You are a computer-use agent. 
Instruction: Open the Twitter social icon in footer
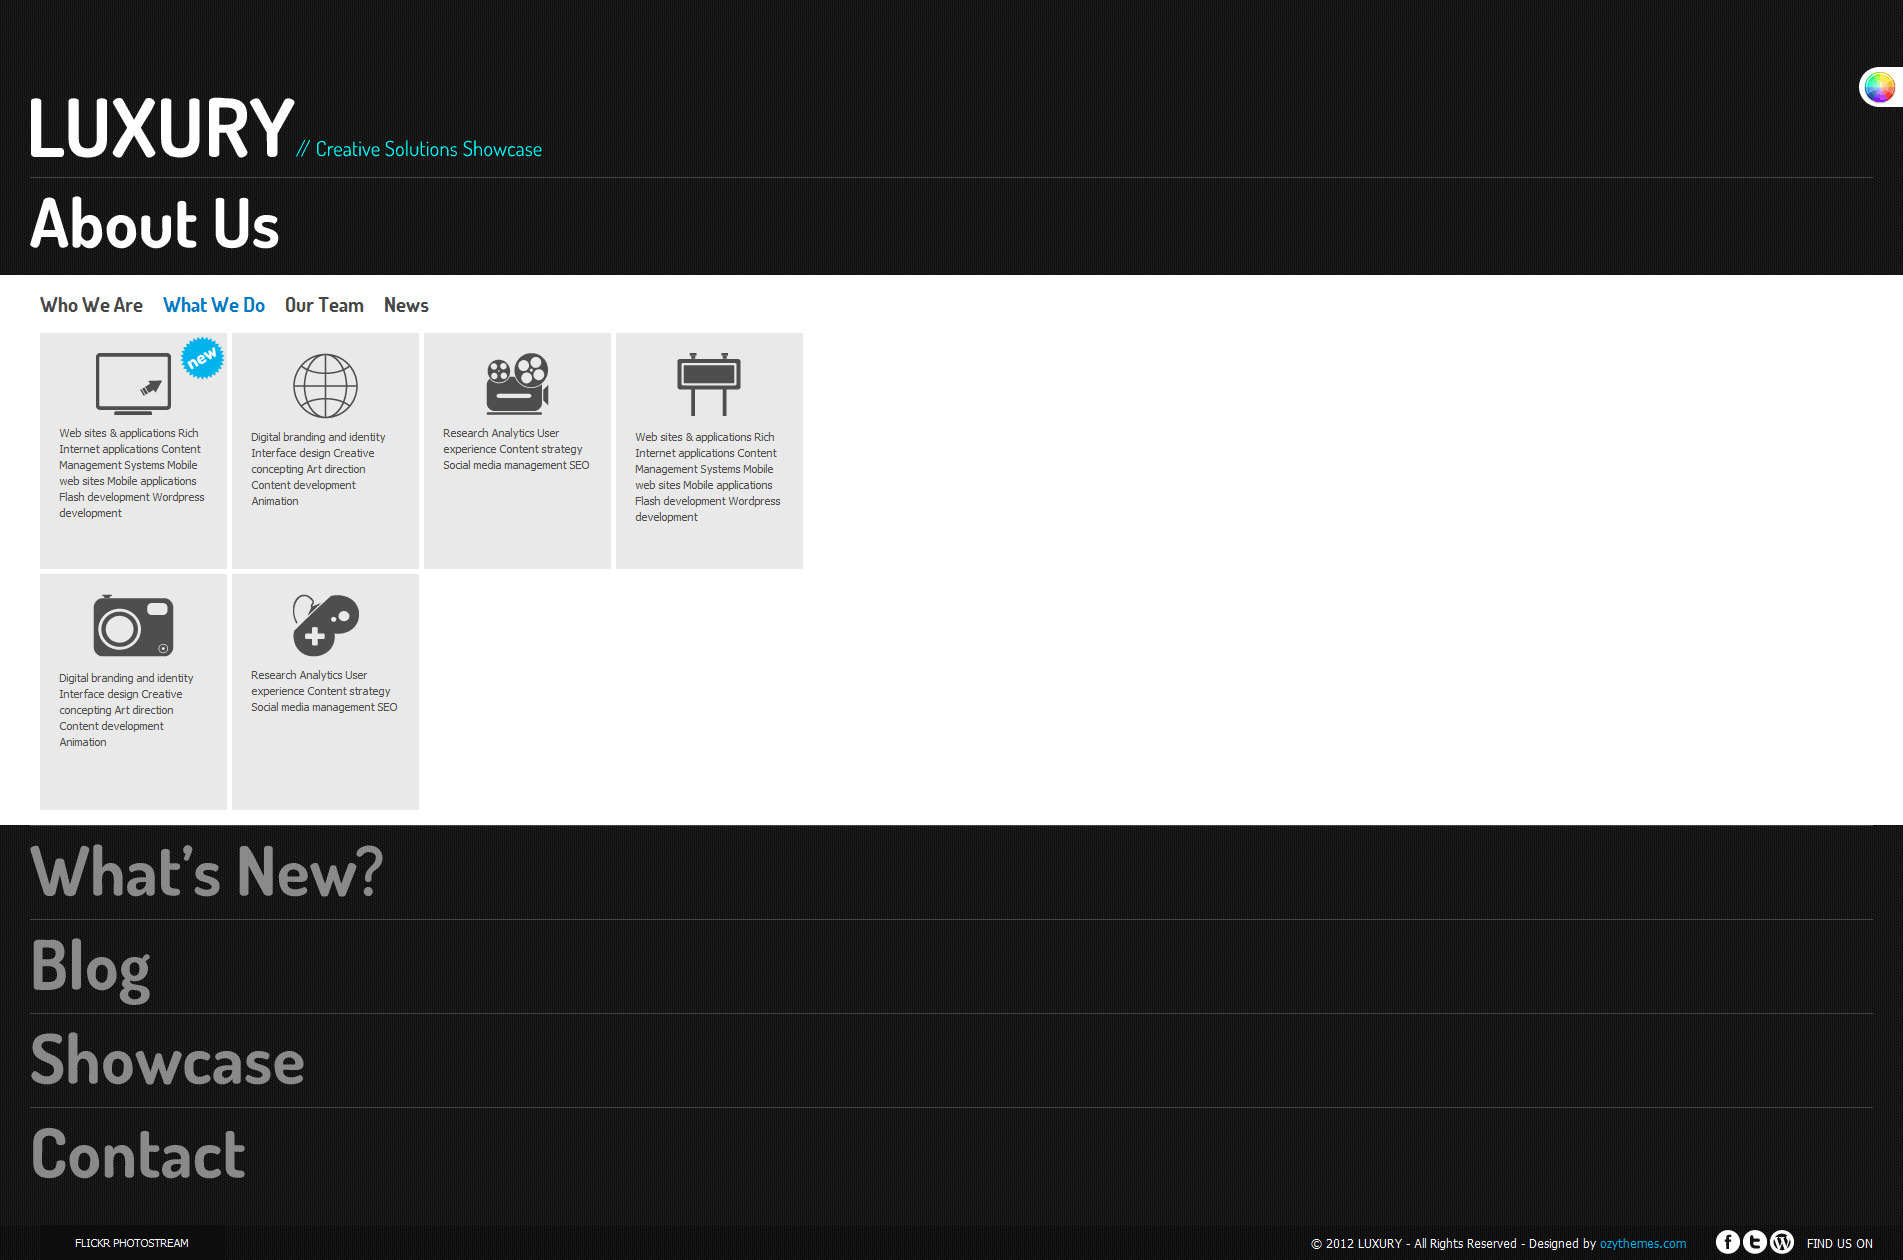[x=1754, y=1242]
